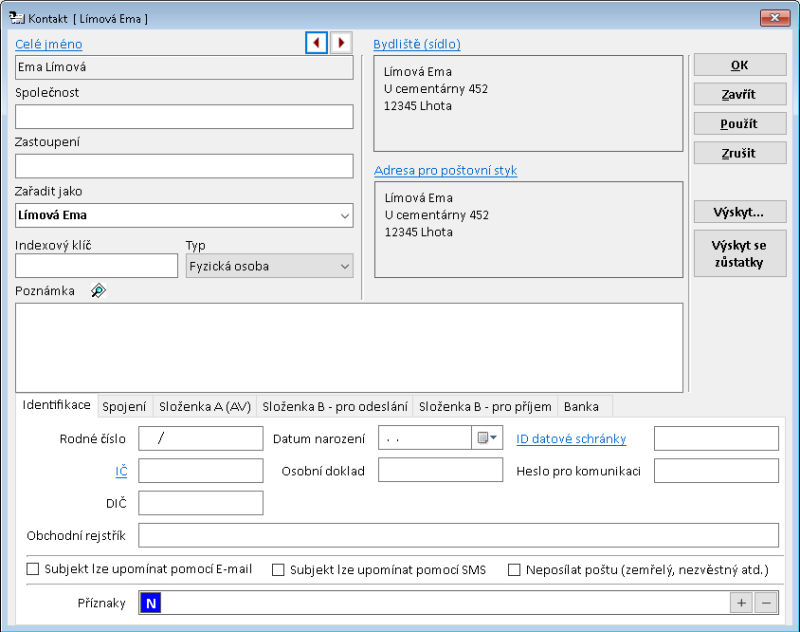Screen dimensions: 800x632
Task: Select the blue N flag in Příznaky
Action: point(150,603)
